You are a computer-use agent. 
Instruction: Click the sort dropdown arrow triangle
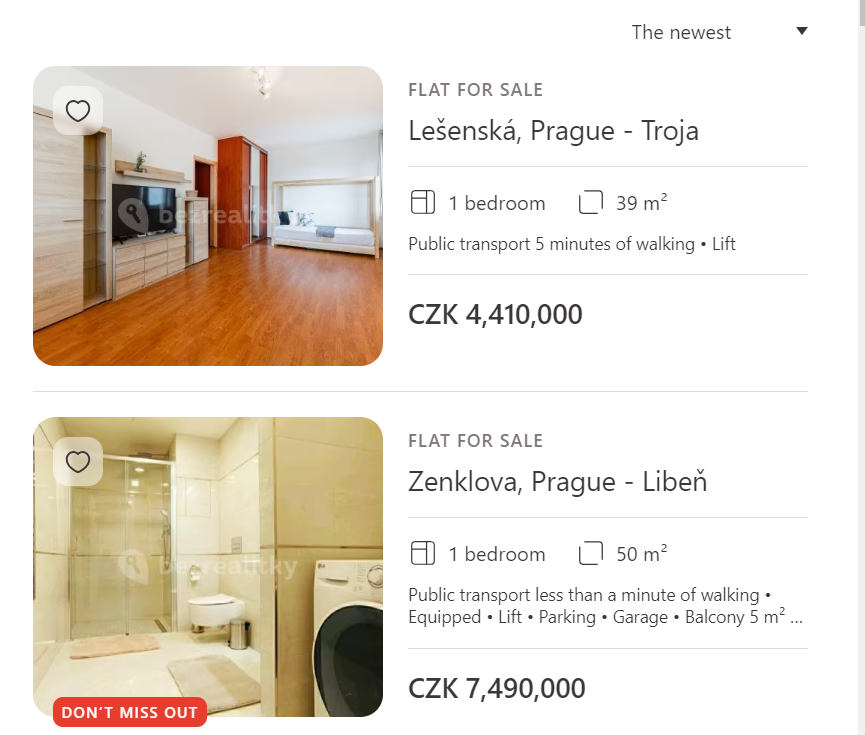pyautogui.click(x=802, y=31)
